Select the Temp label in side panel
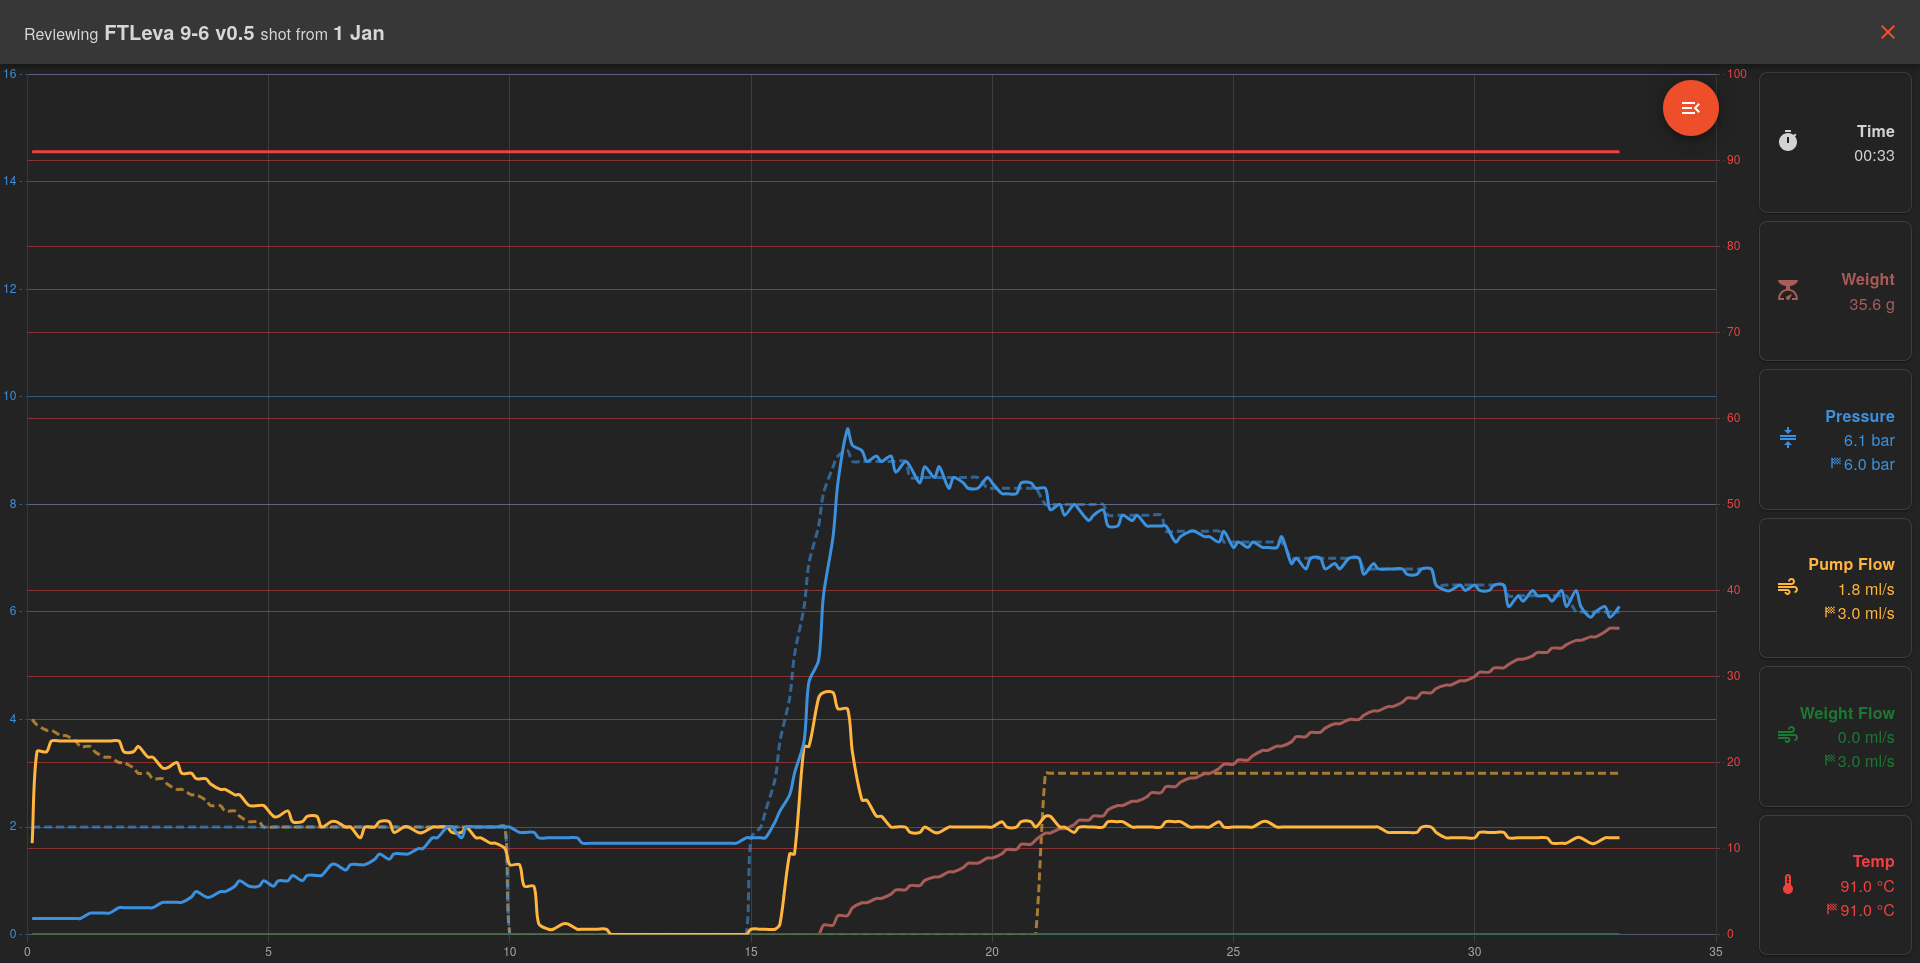This screenshot has width=1920, height=963. point(1872,861)
